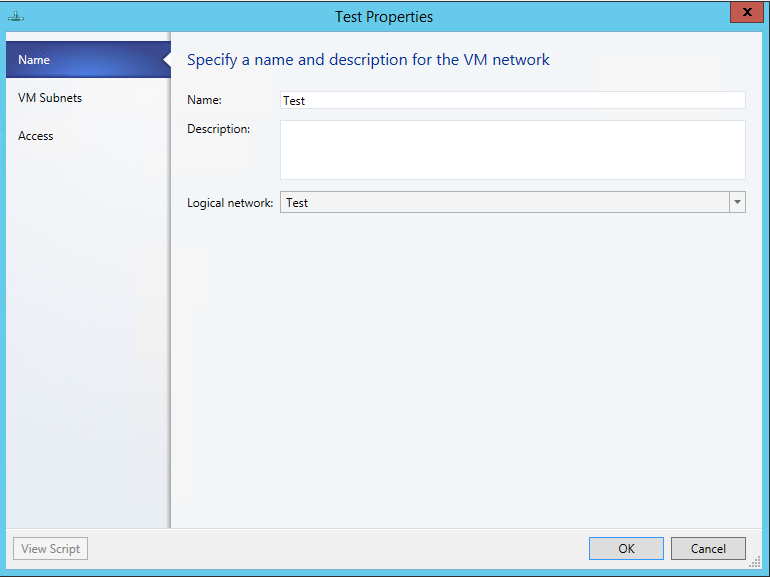Open the VM Subnets page

[50, 98]
